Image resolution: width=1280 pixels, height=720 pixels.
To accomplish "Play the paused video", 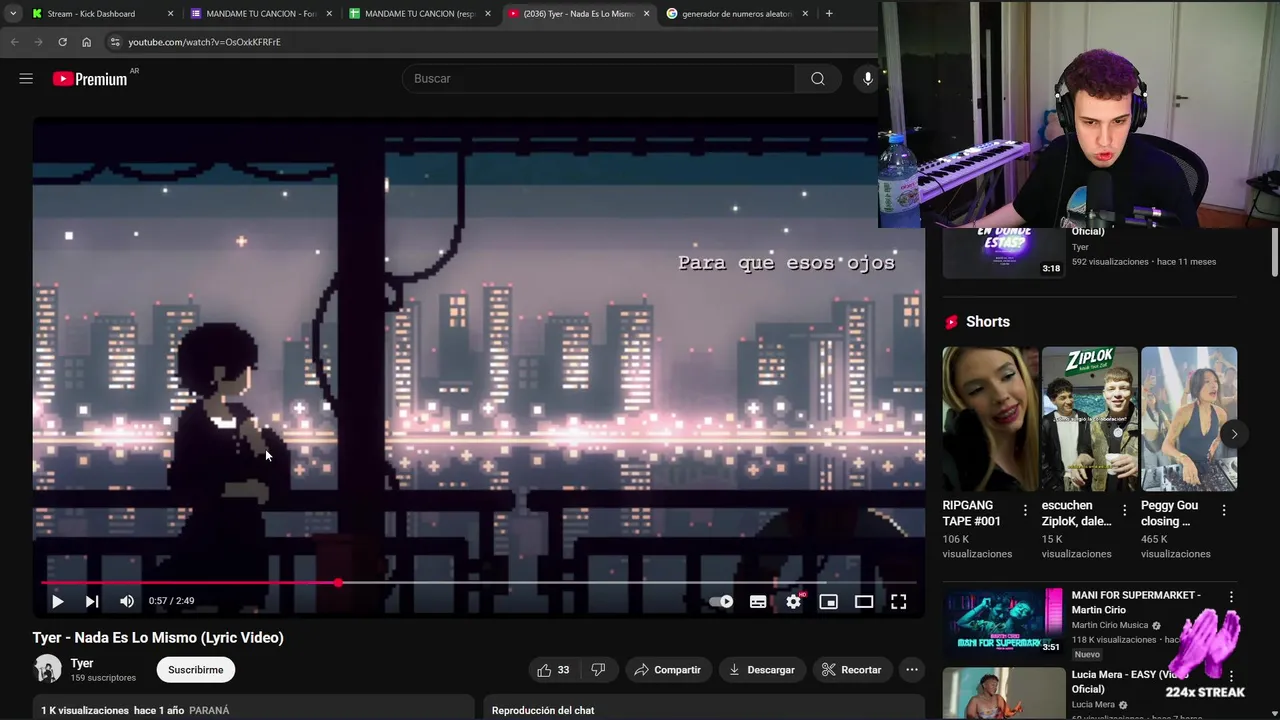I will [x=57, y=601].
